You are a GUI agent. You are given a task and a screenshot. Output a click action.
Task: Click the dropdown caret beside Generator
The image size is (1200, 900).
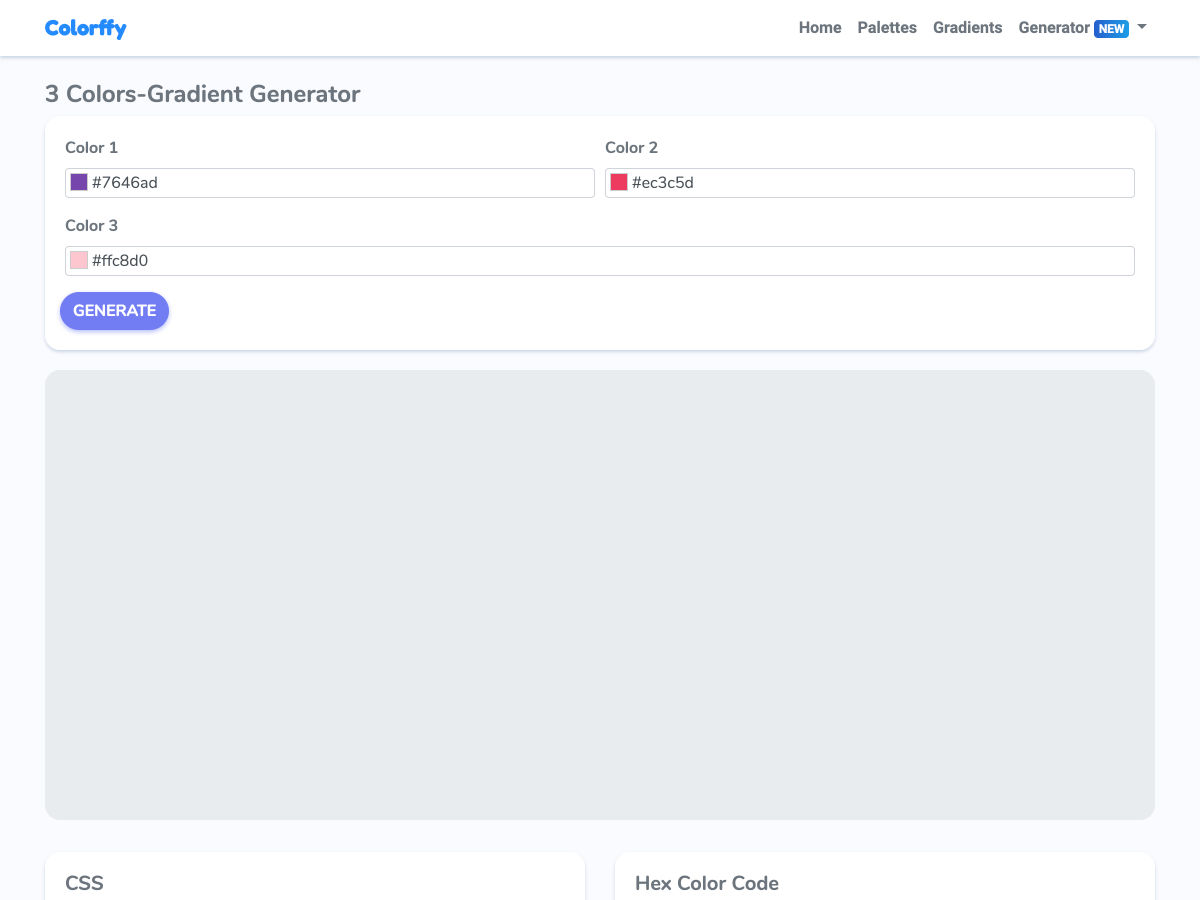1142,27
